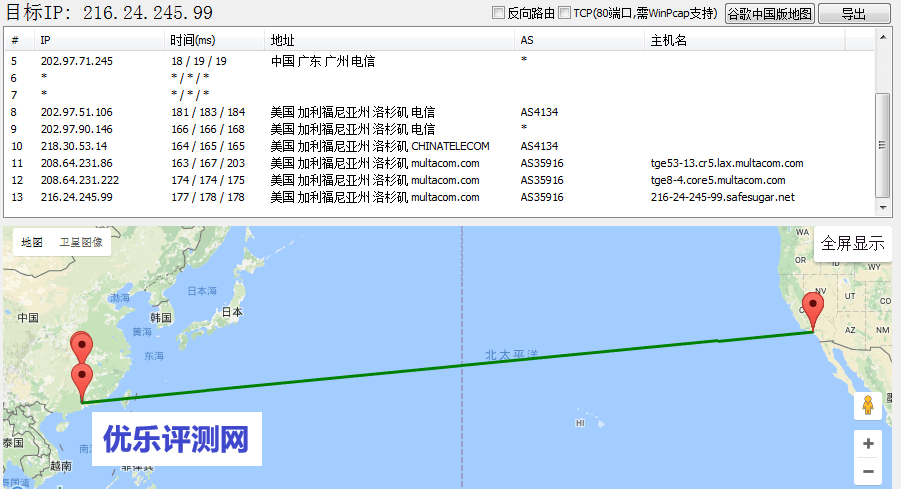901x489 pixels.
Task: Click the 中国 广东 广州 电信 address cell
Action: [323, 61]
